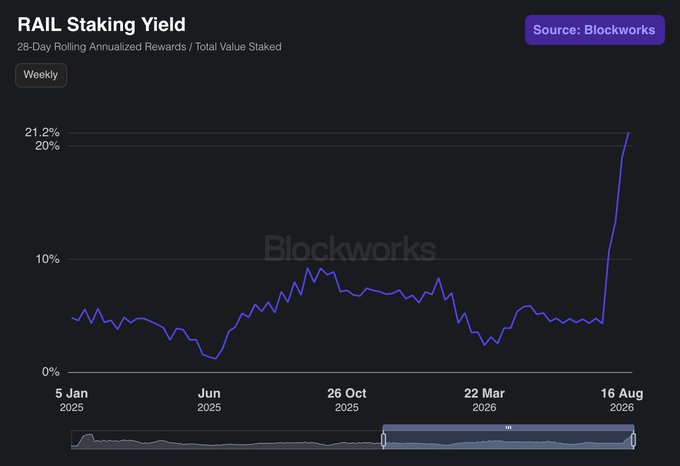Click the Jun 2025 x-axis label
The width and height of the screenshot is (680, 466).
click(x=209, y=400)
